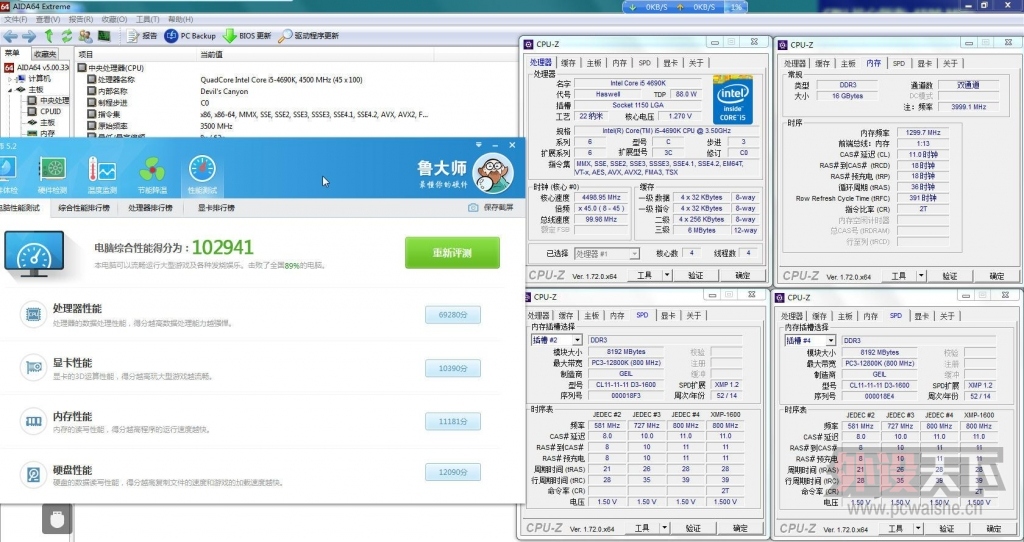Open 工具 arrow in CPU-Z slot #4 window

click(918, 528)
